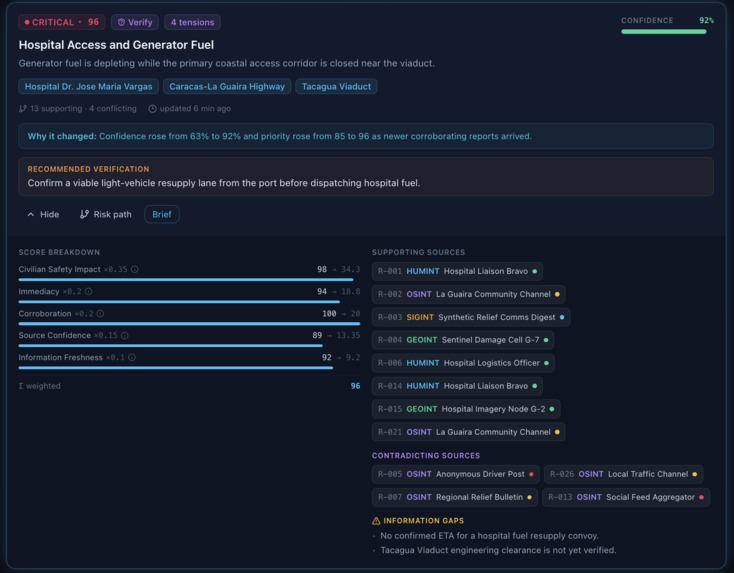Click the 92% confidence value
The height and width of the screenshot is (573, 734).
[706, 21]
